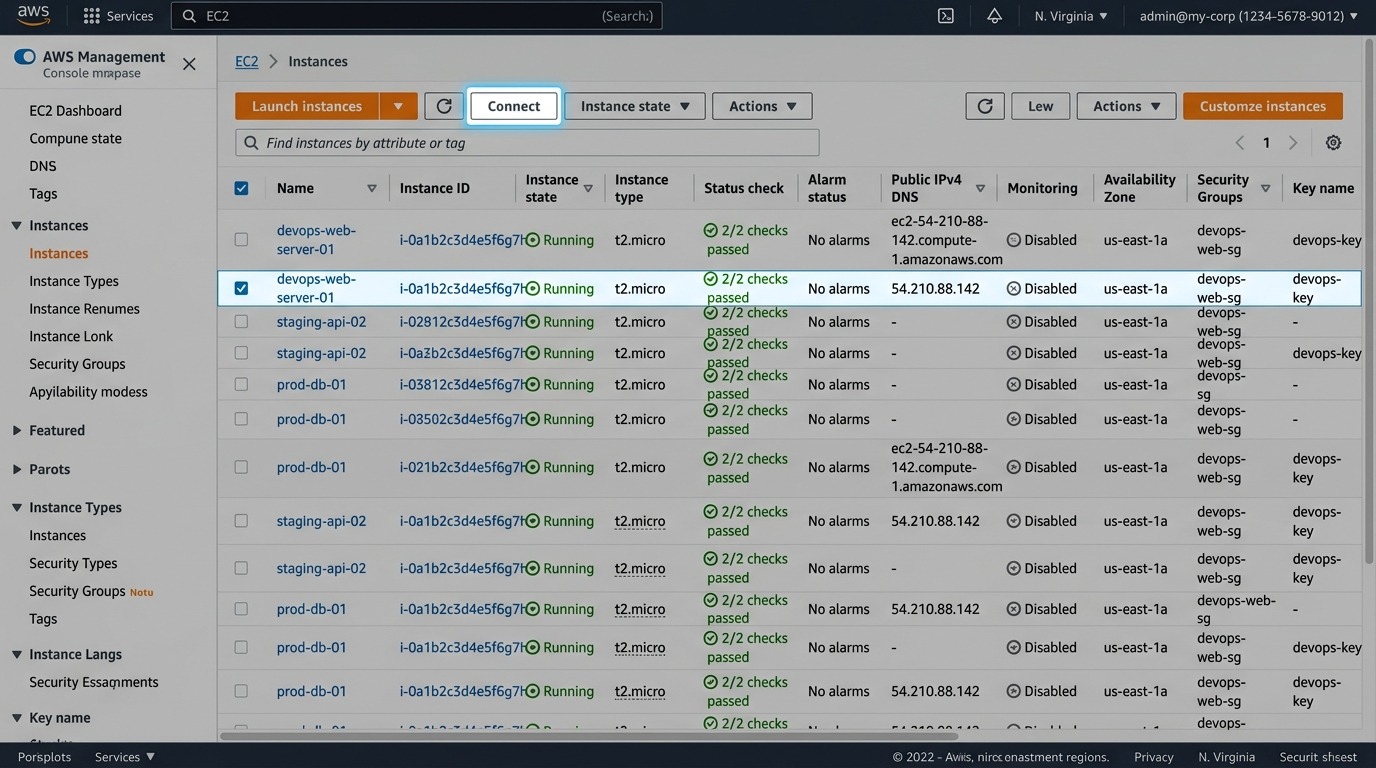The width and height of the screenshot is (1376, 768).
Task: Open the CloudShell terminal icon
Action: tap(945, 16)
